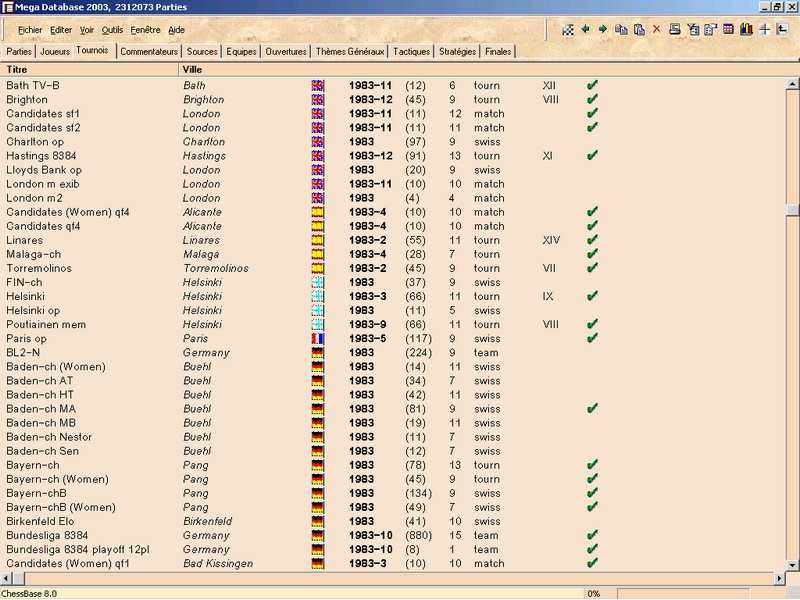Select the Poutiainen mem tournament

click(393, 324)
